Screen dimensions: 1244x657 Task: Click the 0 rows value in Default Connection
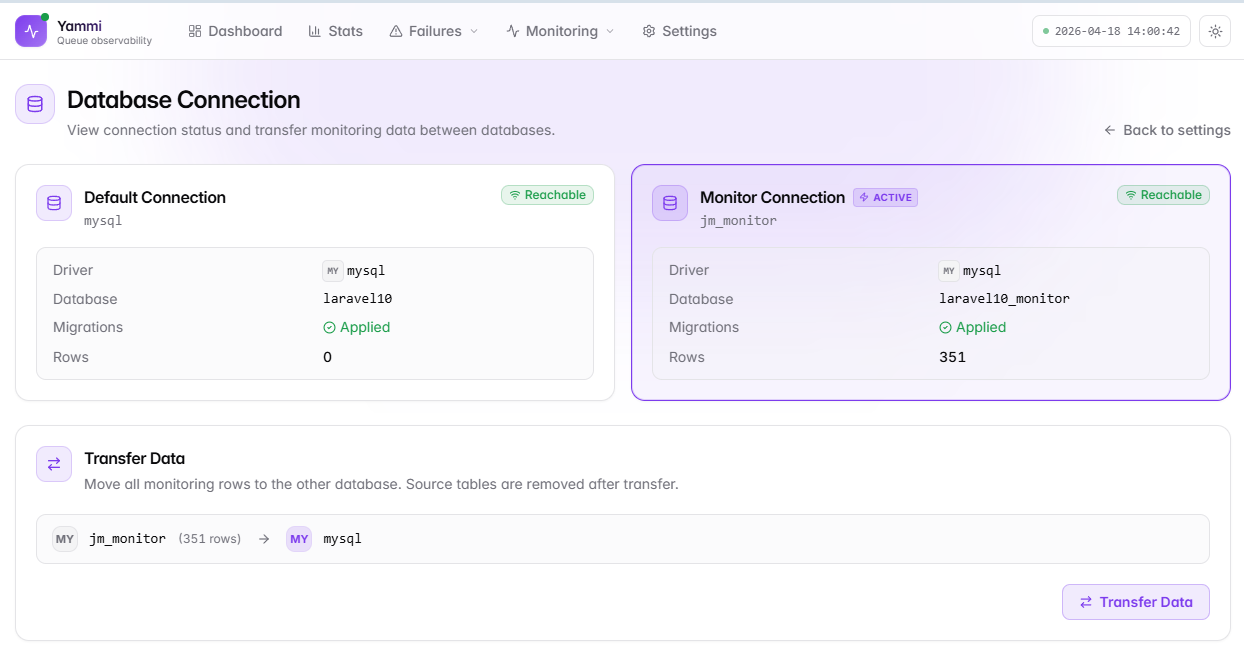(327, 357)
